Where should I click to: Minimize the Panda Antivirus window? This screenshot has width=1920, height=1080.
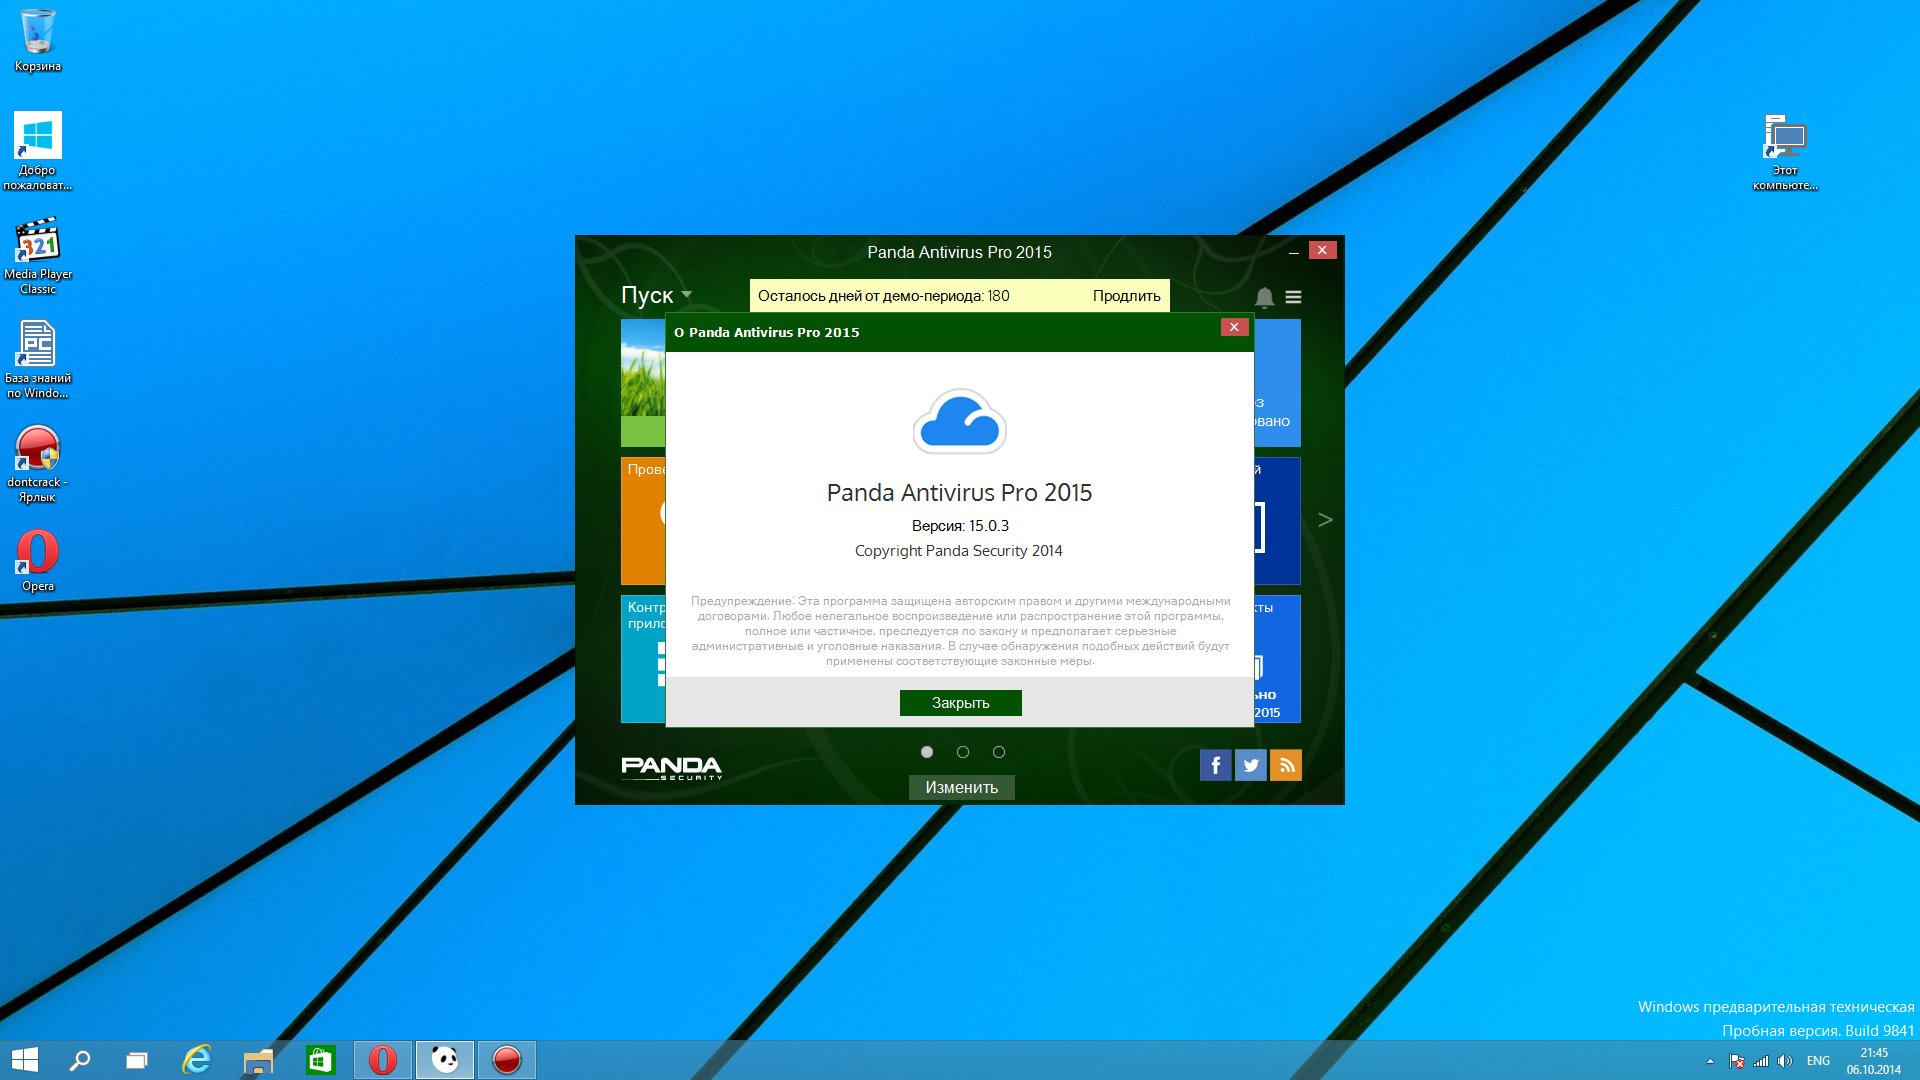point(1294,252)
